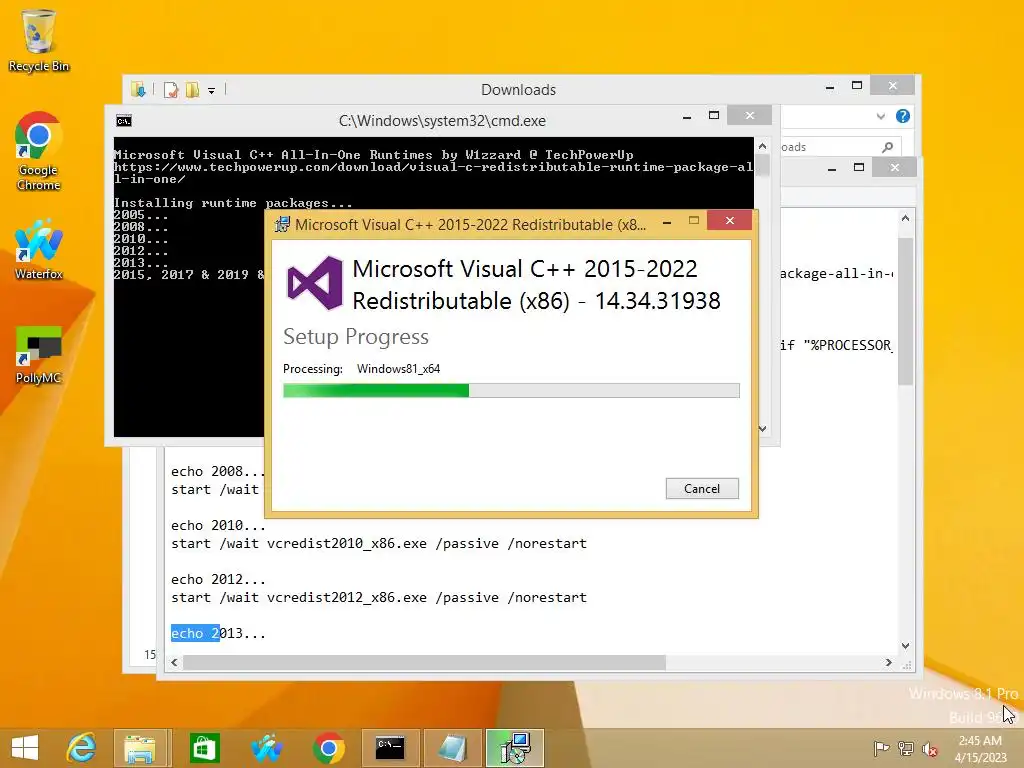Image resolution: width=1024 pixels, height=768 pixels.
Task: Launch PollyMC desktop shortcut
Action: coord(39,355)
